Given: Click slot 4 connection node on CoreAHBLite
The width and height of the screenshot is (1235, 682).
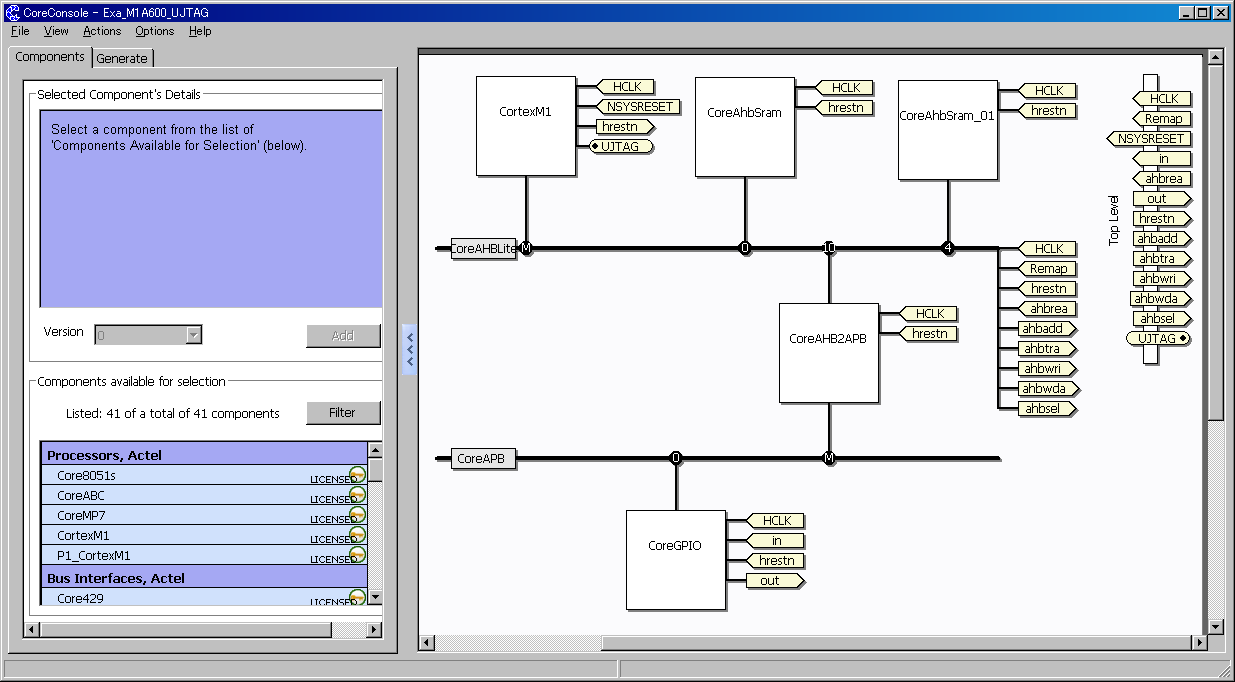Looking at the screenshot, I should (947, 249).
